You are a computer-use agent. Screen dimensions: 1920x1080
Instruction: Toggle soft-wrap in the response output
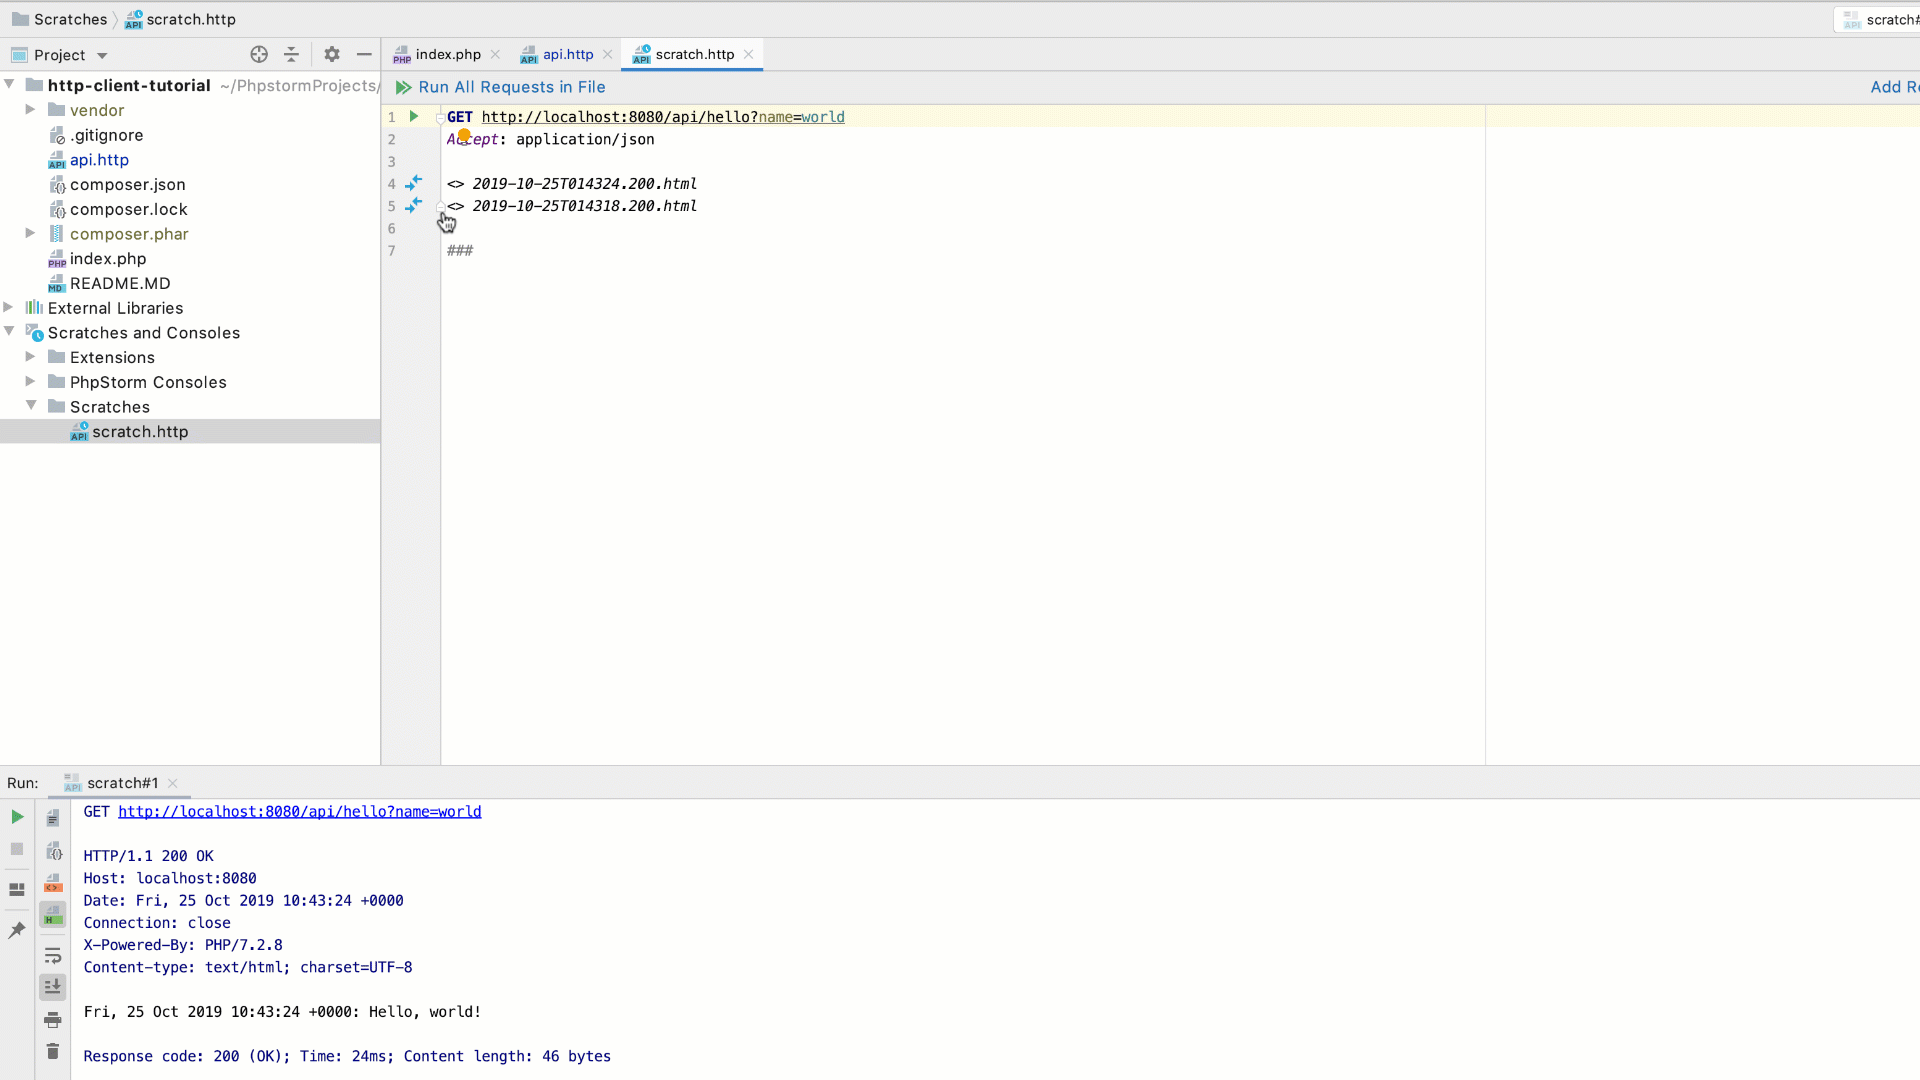pyautogui.click(x=53, y=955)
